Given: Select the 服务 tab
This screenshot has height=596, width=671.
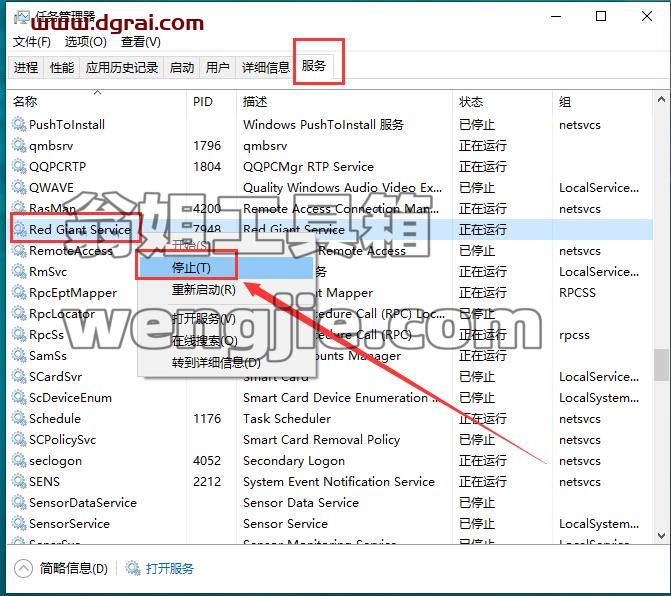Looking at the screenshot, I should 314,66.
